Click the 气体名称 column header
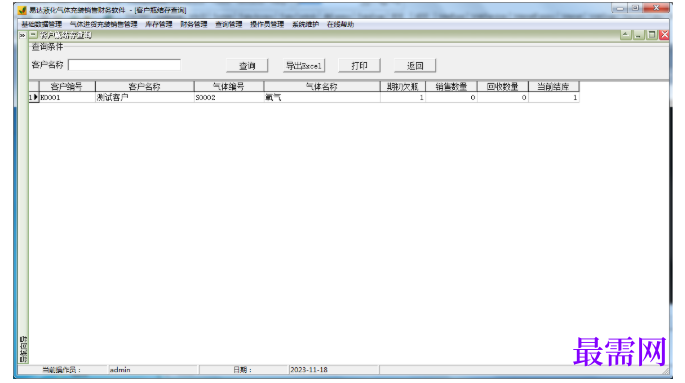 click(322, 86)
